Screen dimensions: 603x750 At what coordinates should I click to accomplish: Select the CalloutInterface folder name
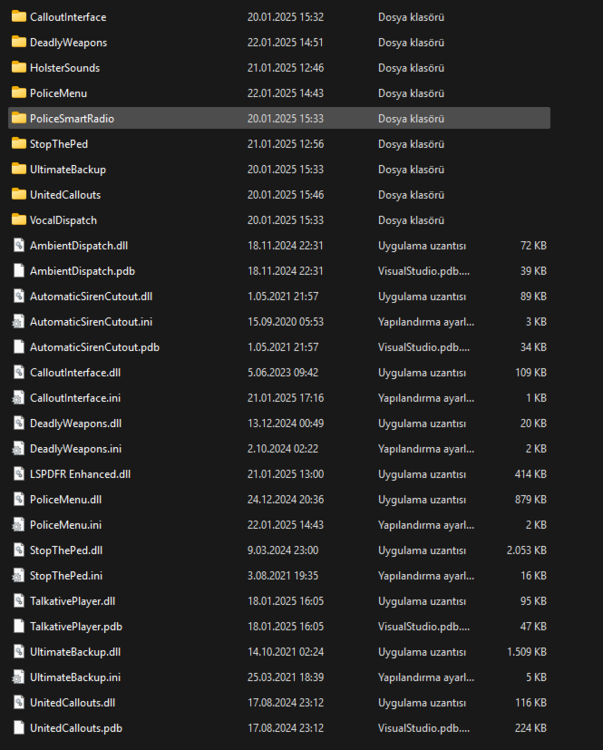point(68,17)
